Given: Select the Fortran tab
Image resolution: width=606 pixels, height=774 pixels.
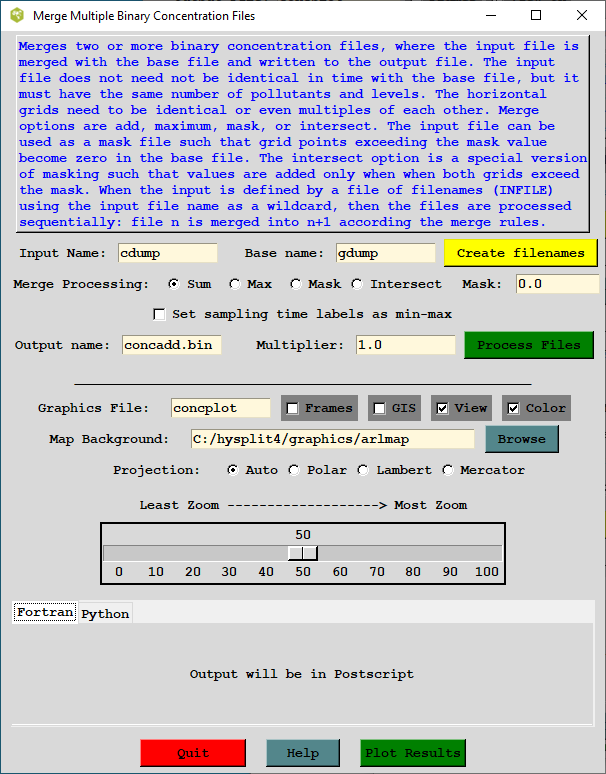Looking at the screenshot, I should [x=44, y=613].
